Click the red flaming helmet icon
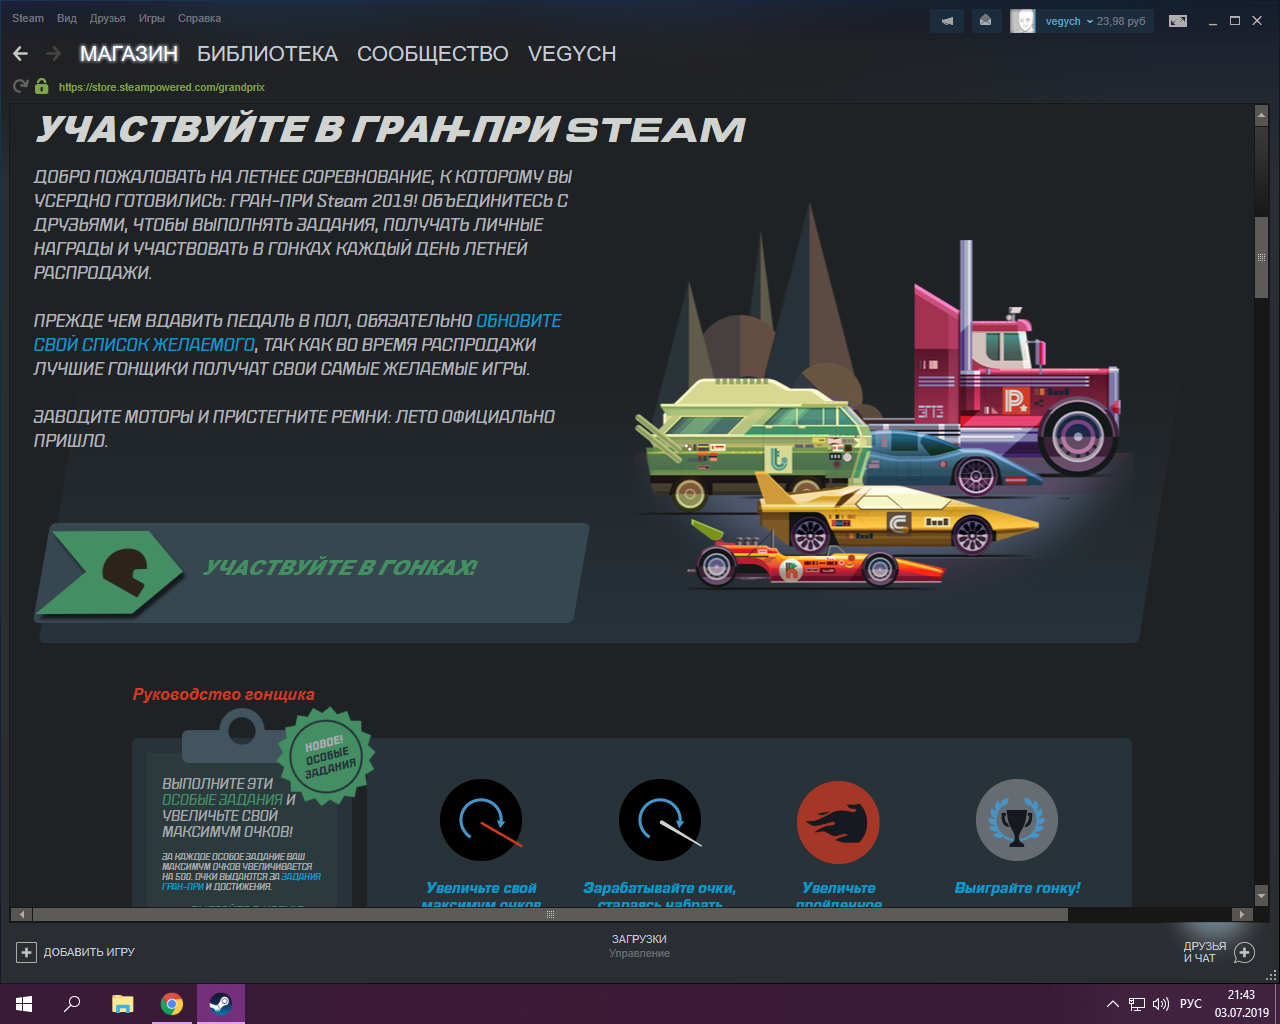 (838, 822)
